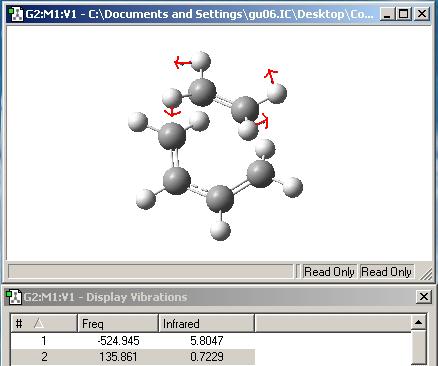The height and width of the screenshot is (366, 438).
Task: Click the first Read Only status panel
Action: [329, 272]
